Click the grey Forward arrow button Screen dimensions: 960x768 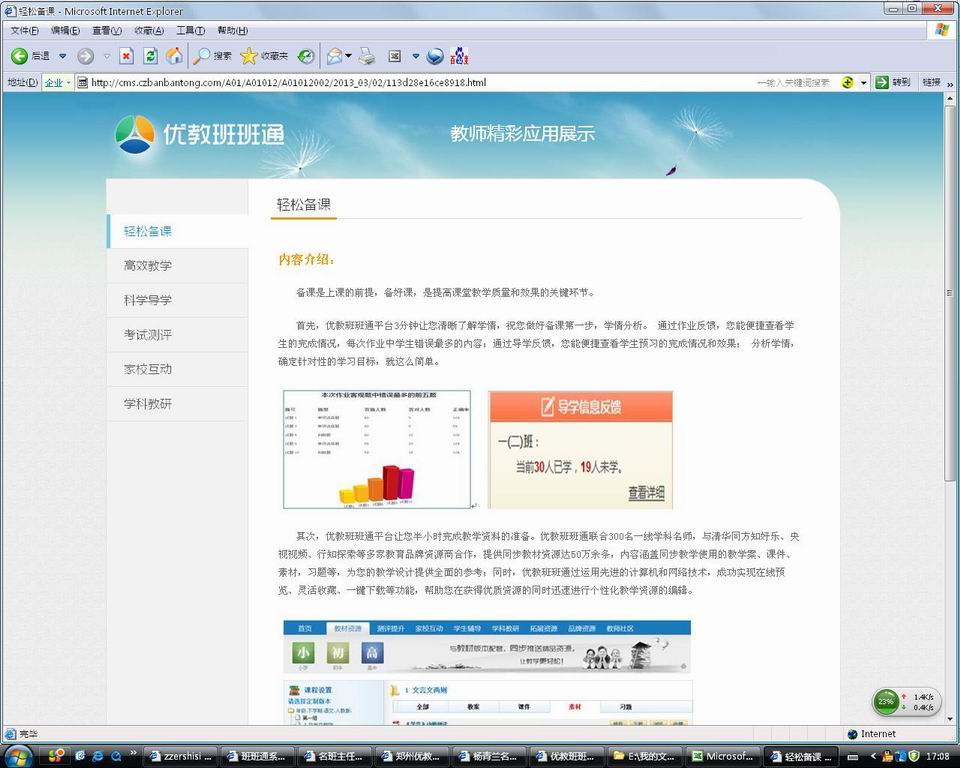point(86,56)
